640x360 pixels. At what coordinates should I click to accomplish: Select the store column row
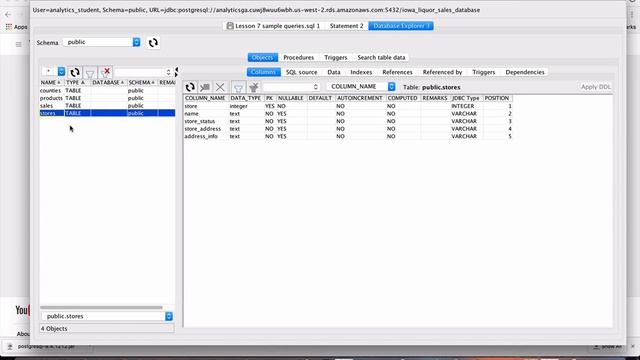point(348,106)
